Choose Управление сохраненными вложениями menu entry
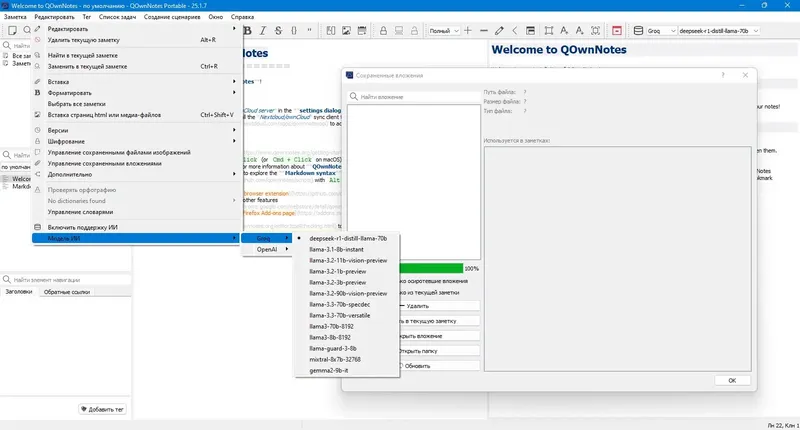Viewport: 800px width, 430px height. 136,163
